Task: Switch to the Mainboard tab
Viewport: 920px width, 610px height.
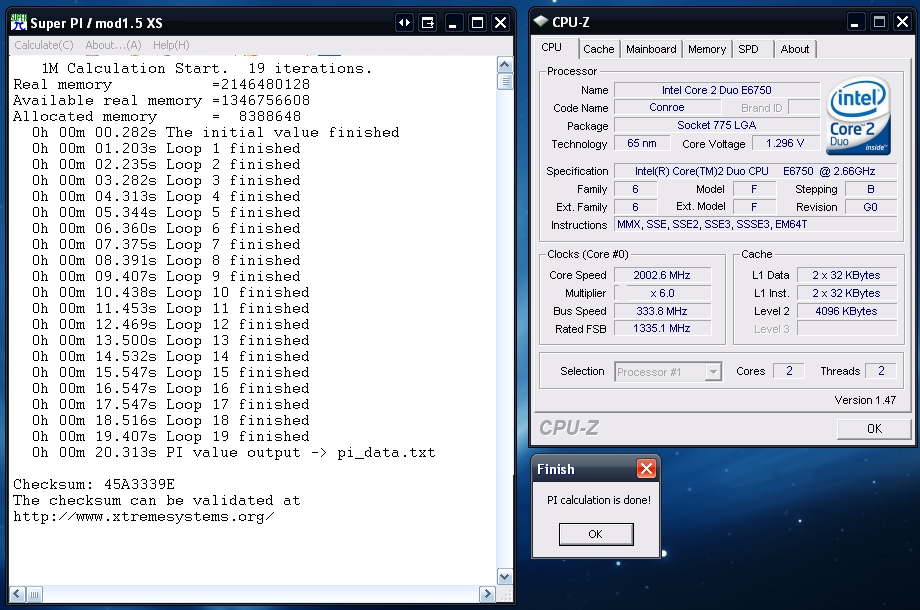Action: click(651, 49)
